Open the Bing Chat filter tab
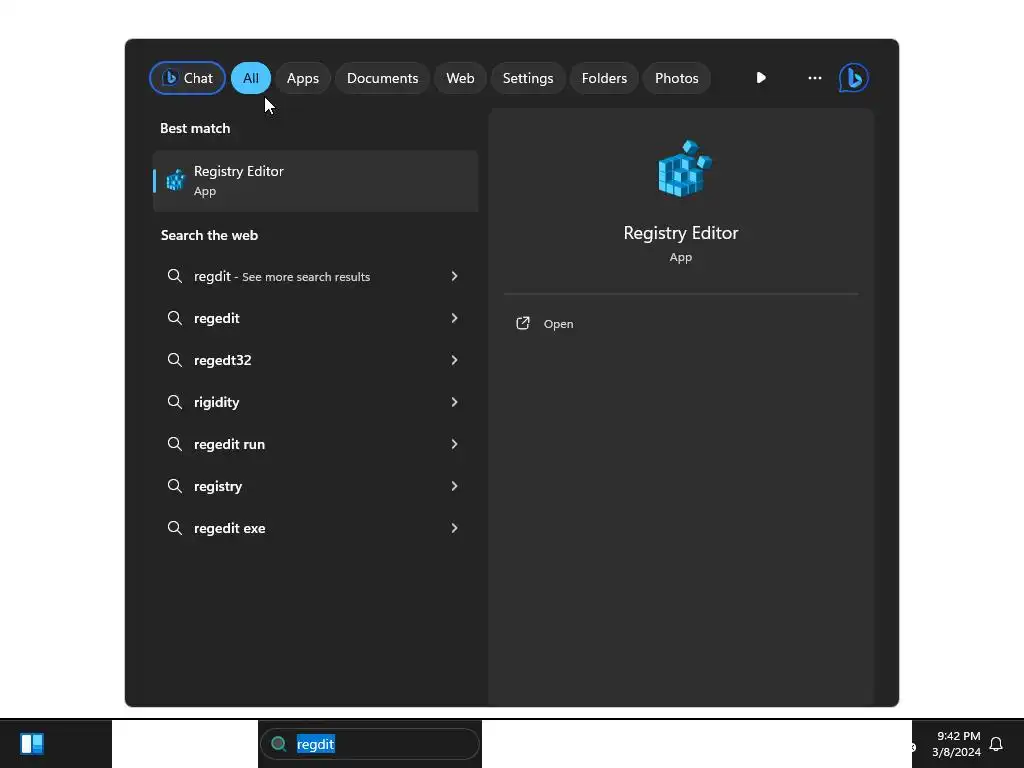The height and width of the screenshot is (768, 1024). [187, 78]
